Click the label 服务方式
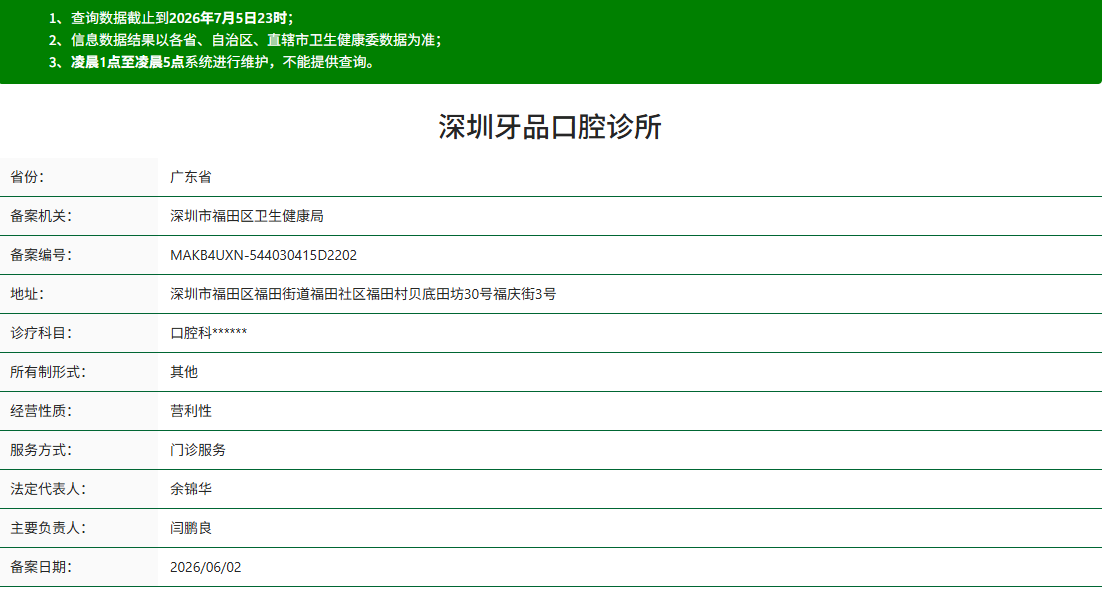The image size is (1106, 594). 41,450
